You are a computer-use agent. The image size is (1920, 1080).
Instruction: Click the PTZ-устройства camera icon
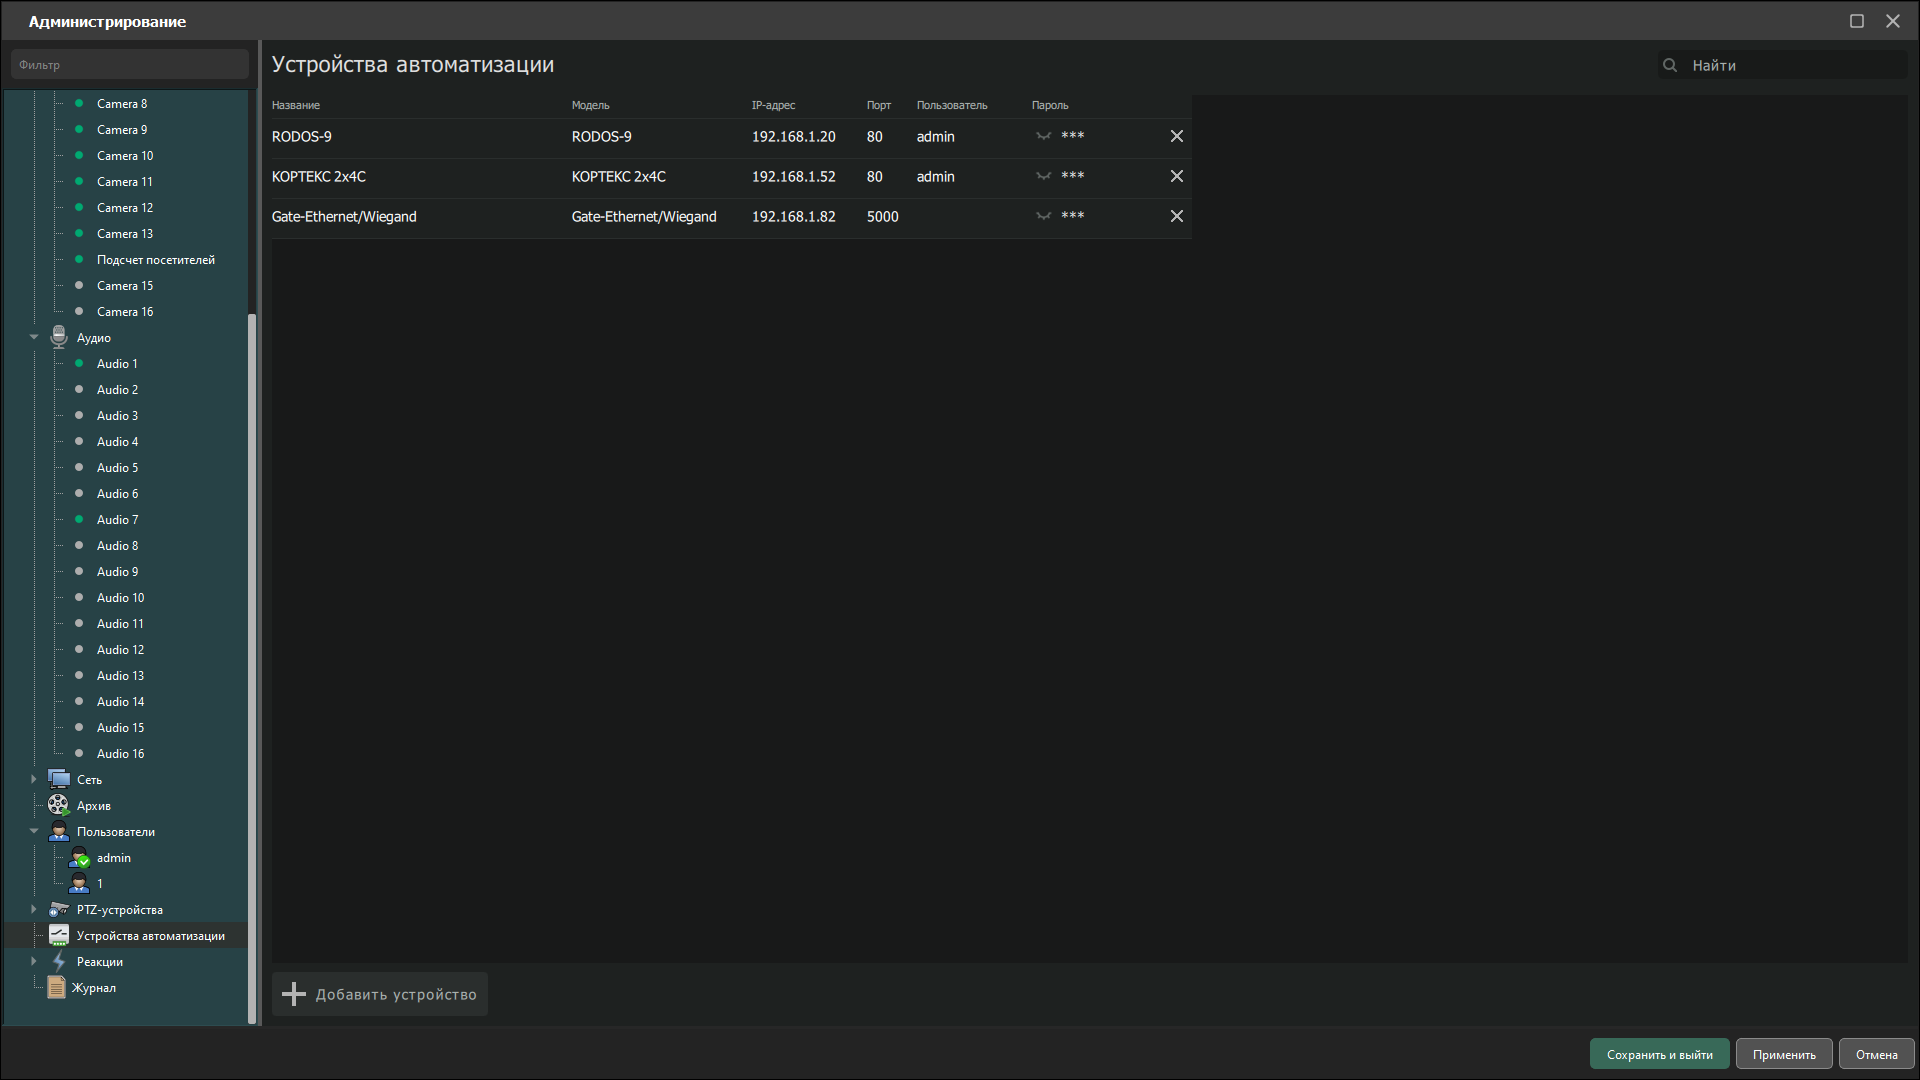pyautogui.click(x=59, y=910)
